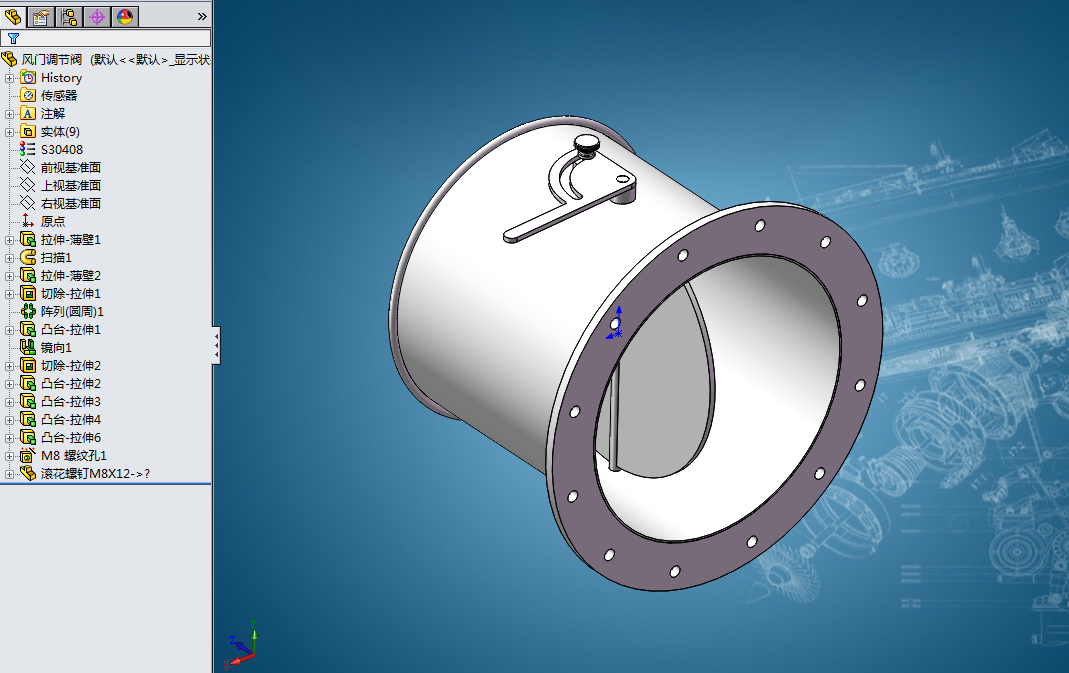Expand the 拉伸-薄壁1 feature
Viewport: 1069px width, 673px height.
9,240
